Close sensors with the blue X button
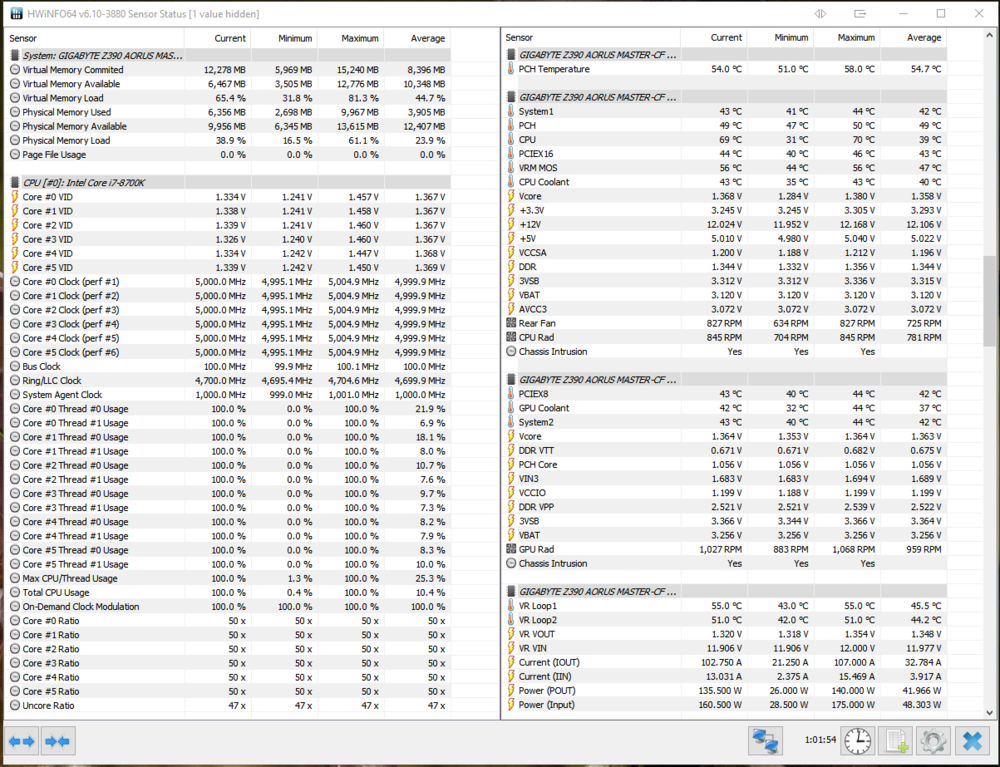Viewport: 1000px width, 767px height. [971, 740]
